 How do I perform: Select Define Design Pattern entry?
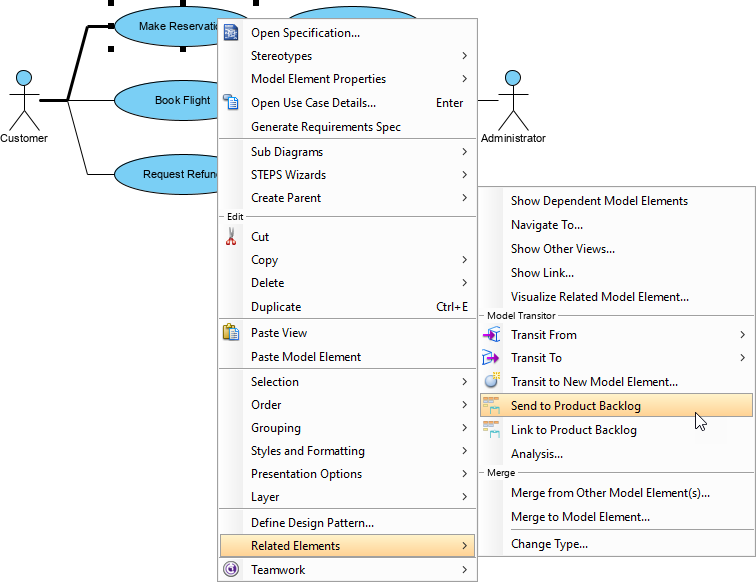coord(312,522)
